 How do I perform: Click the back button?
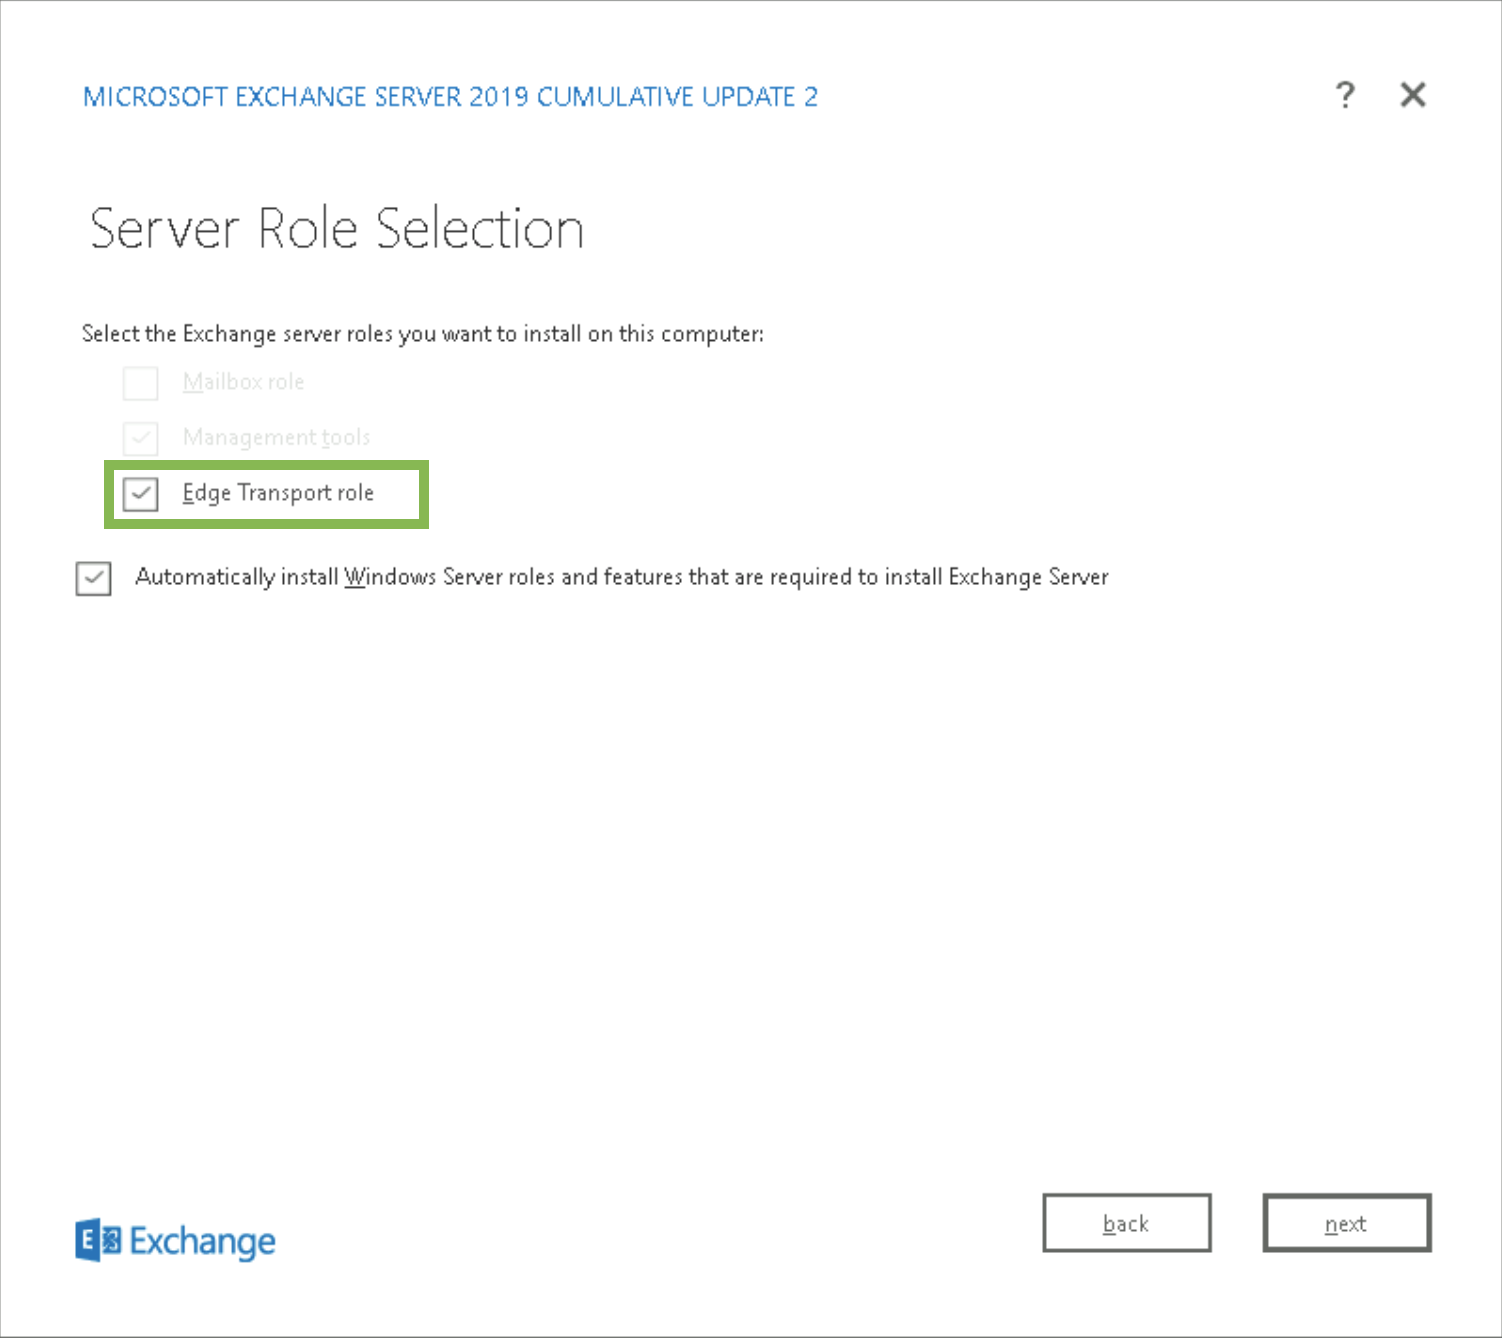(1126, 1223)
